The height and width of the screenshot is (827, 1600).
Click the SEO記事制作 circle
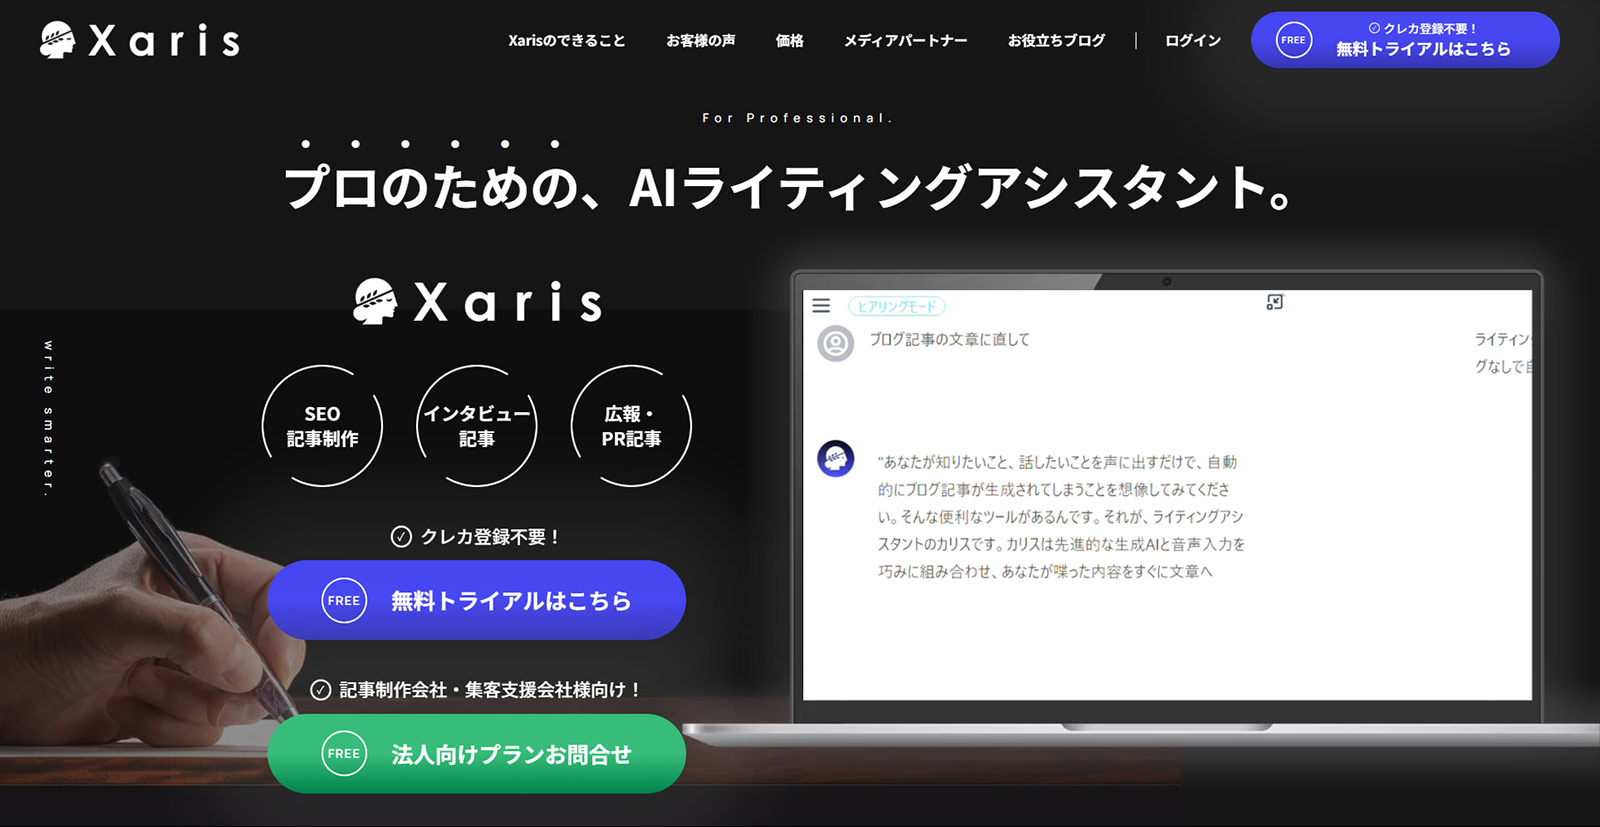322,426
